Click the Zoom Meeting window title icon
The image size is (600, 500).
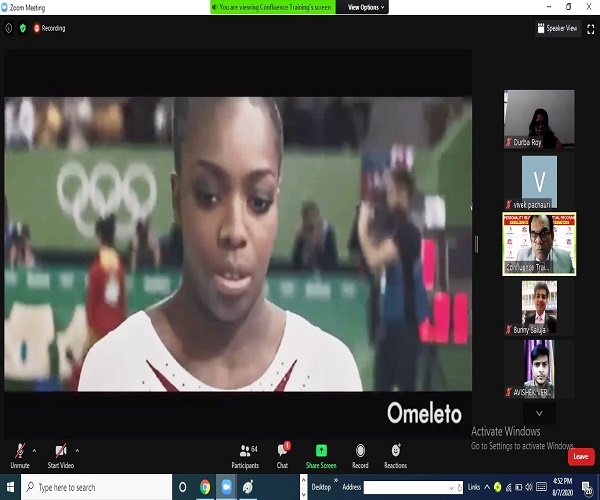point(4,7)
